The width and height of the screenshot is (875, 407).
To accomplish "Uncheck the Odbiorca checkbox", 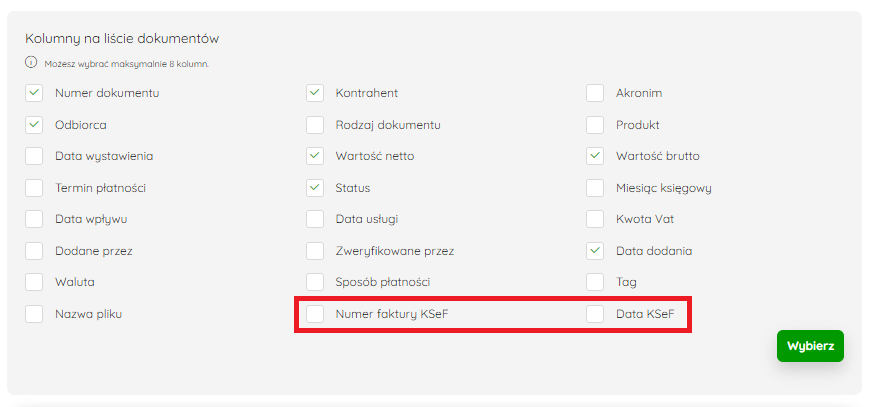I will [x=34, y=125].
